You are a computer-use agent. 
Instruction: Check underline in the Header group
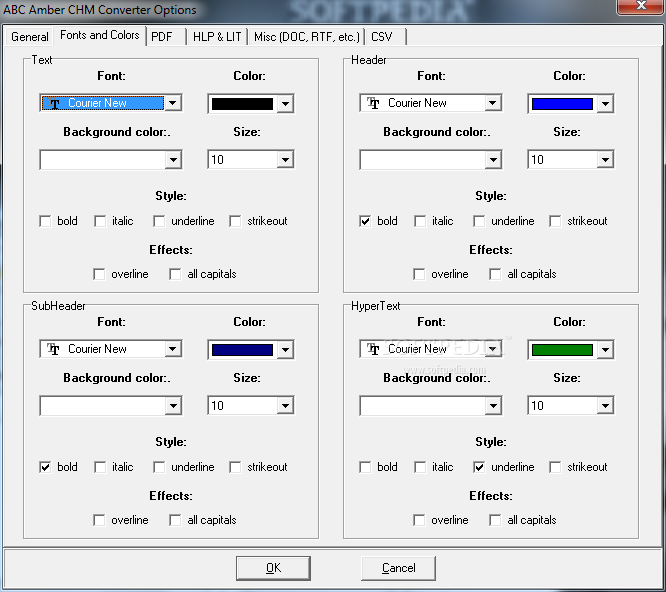(479, 221)
